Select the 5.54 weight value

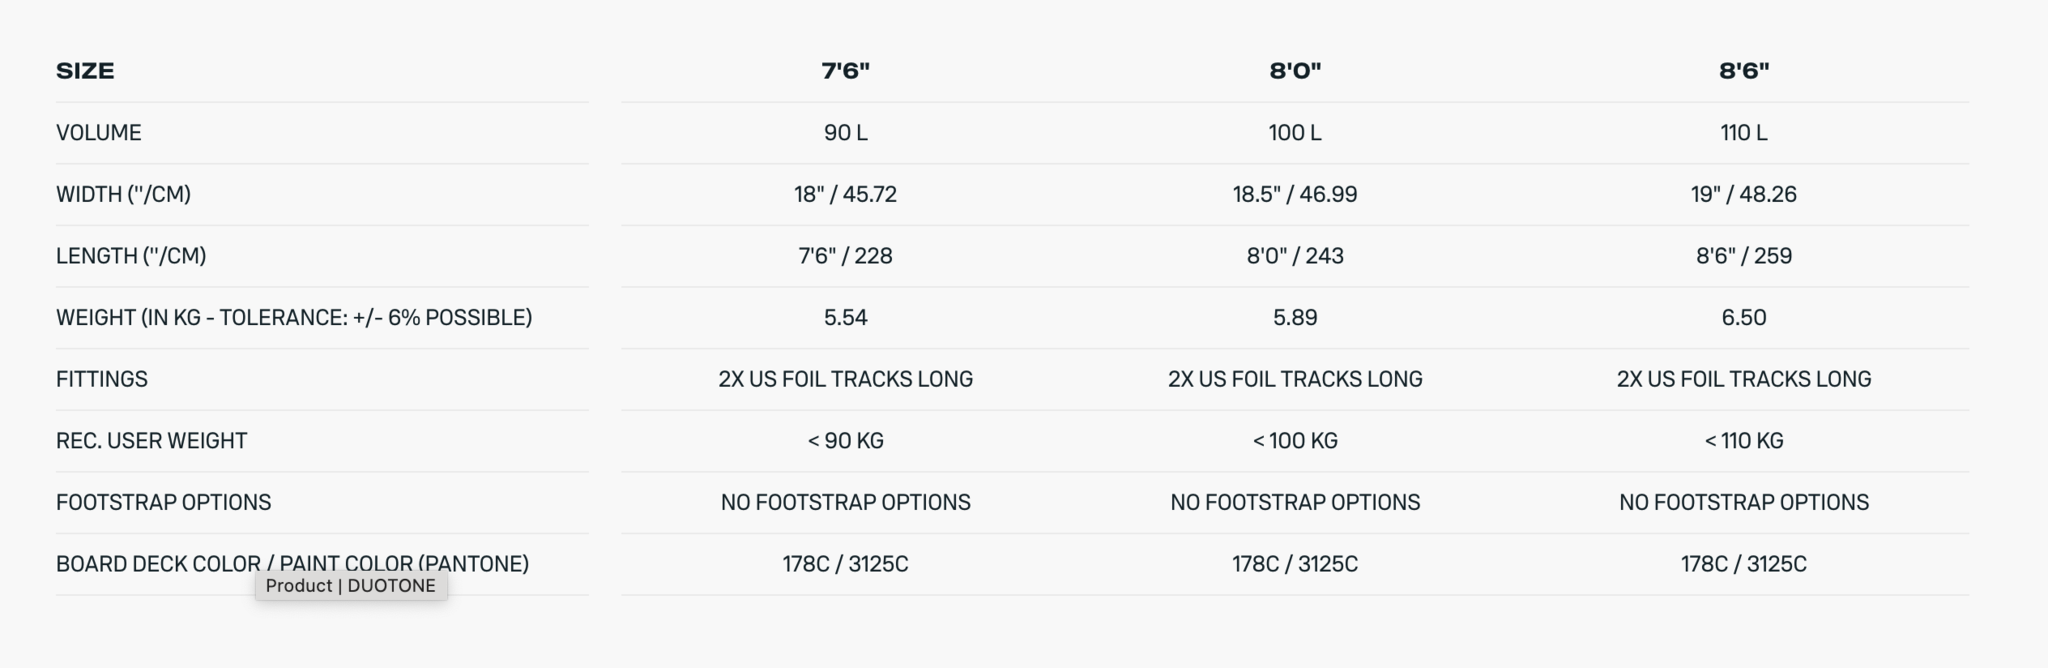point(845,318)
